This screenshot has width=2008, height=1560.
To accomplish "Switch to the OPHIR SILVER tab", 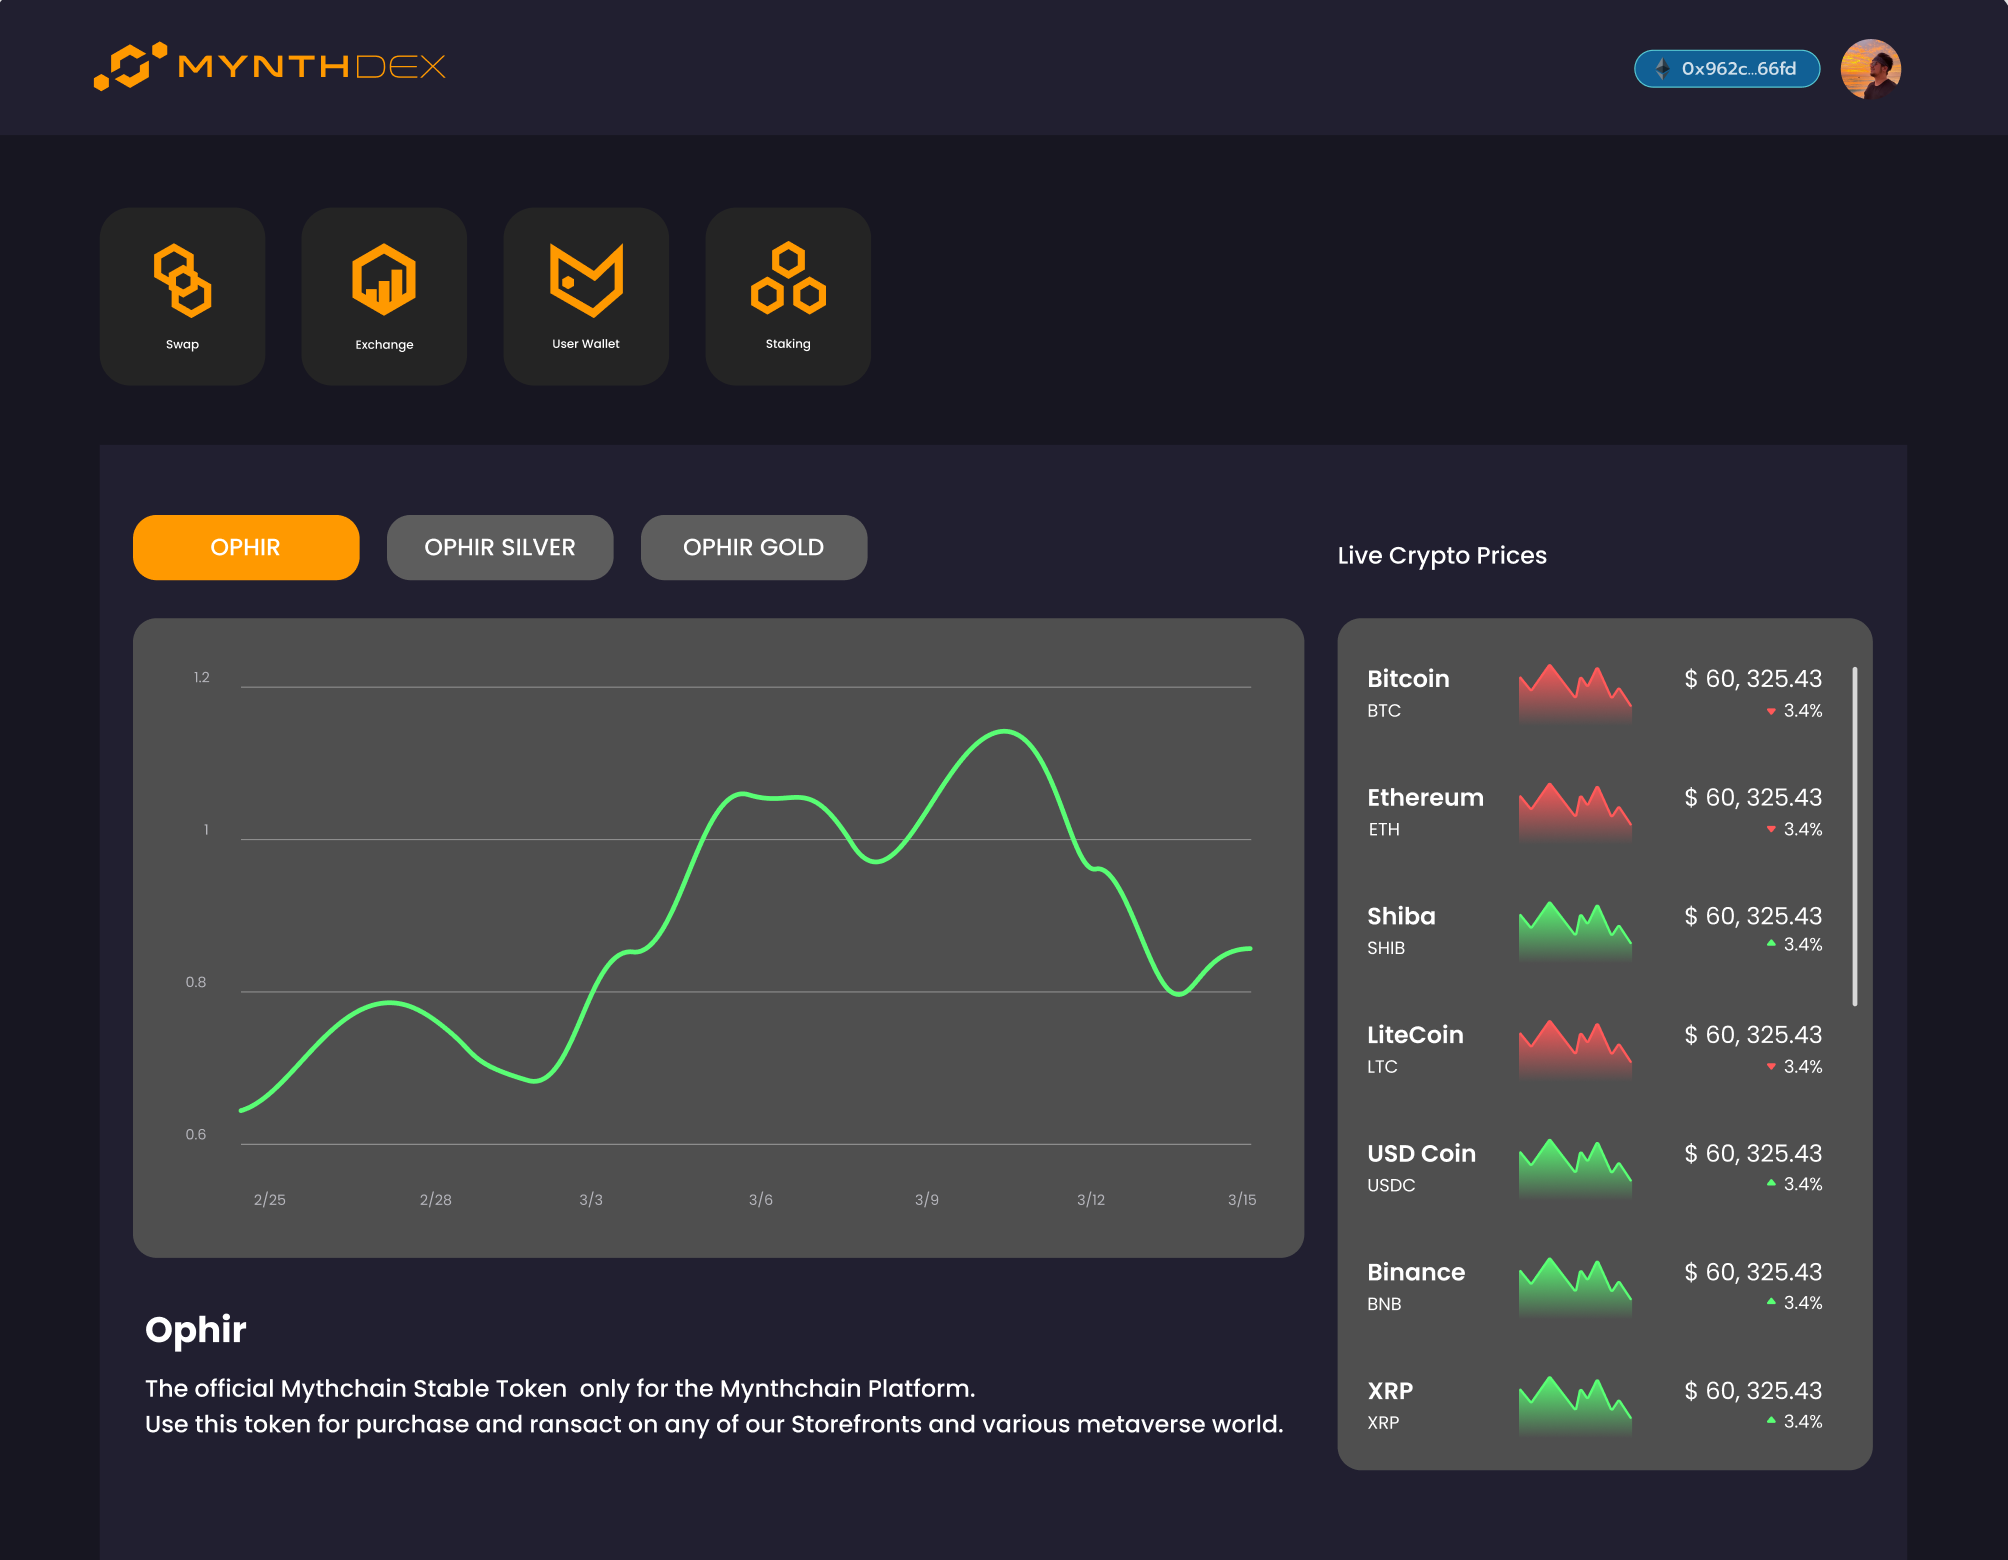I will pyautogui.click(x=500, y=547).
